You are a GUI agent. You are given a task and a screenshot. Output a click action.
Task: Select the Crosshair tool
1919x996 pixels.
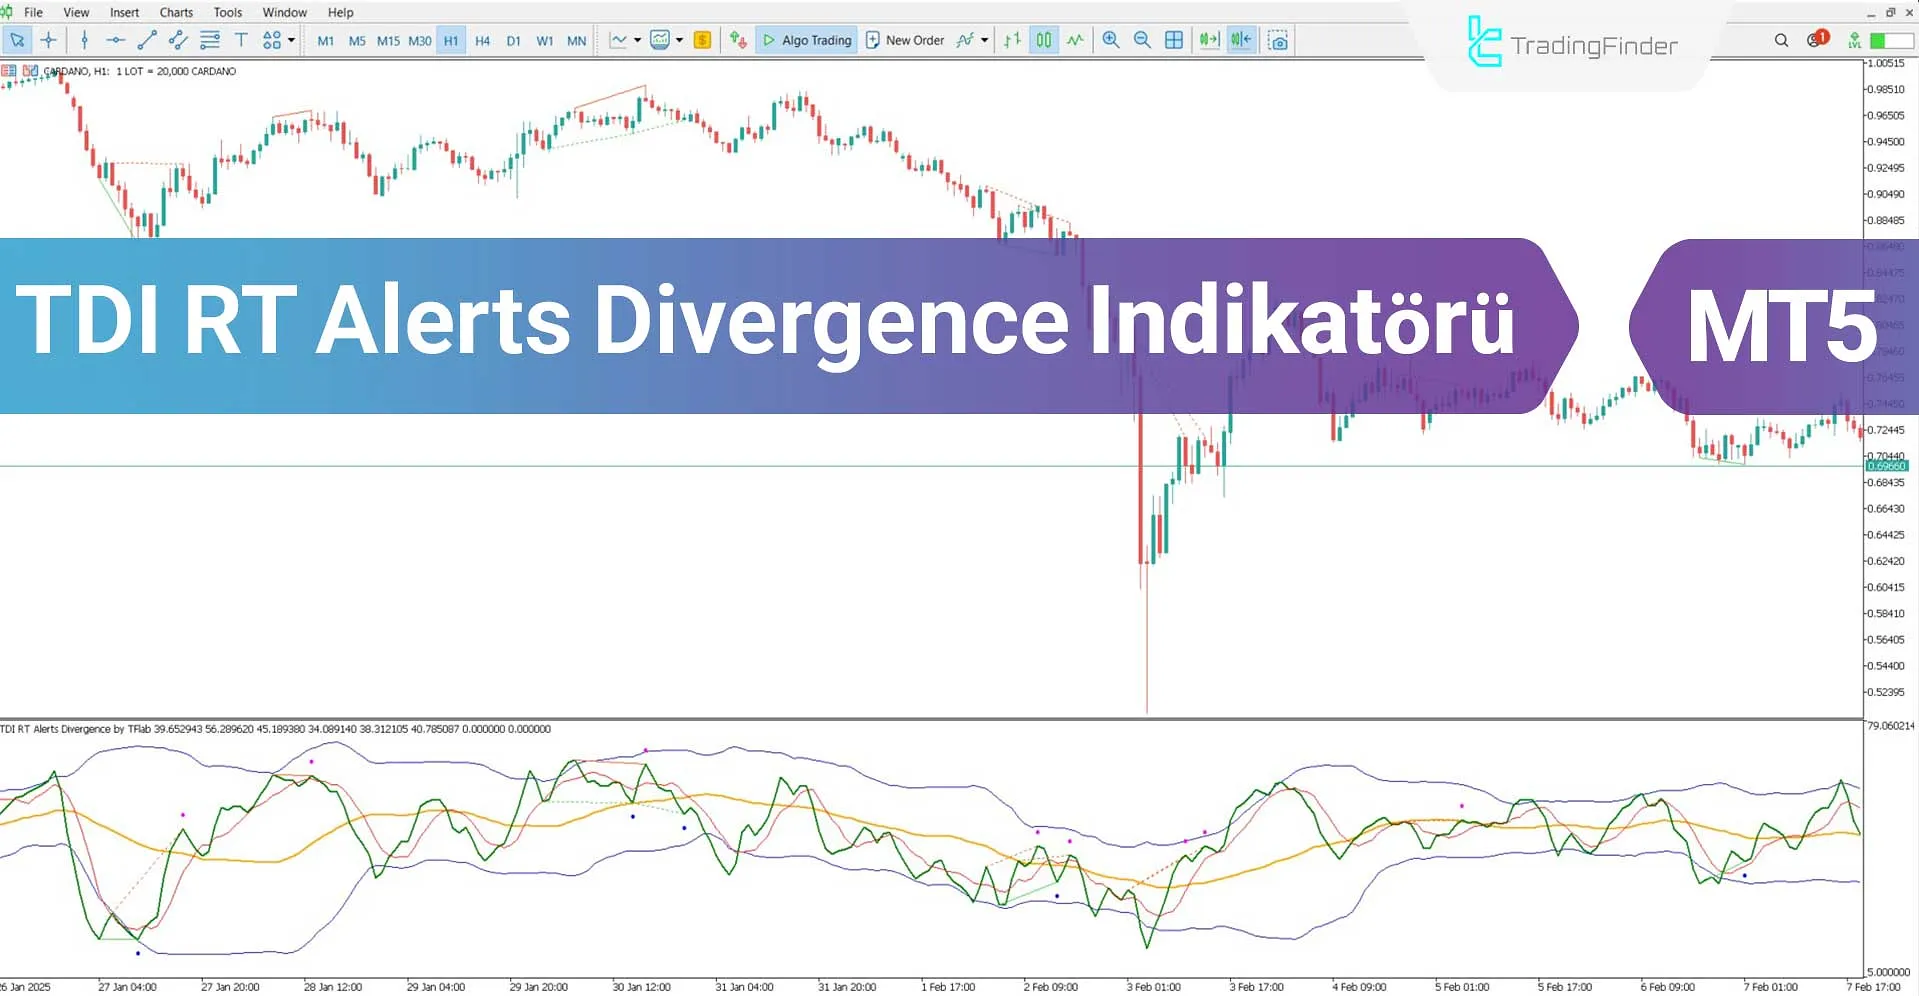(x=49, y=40)
